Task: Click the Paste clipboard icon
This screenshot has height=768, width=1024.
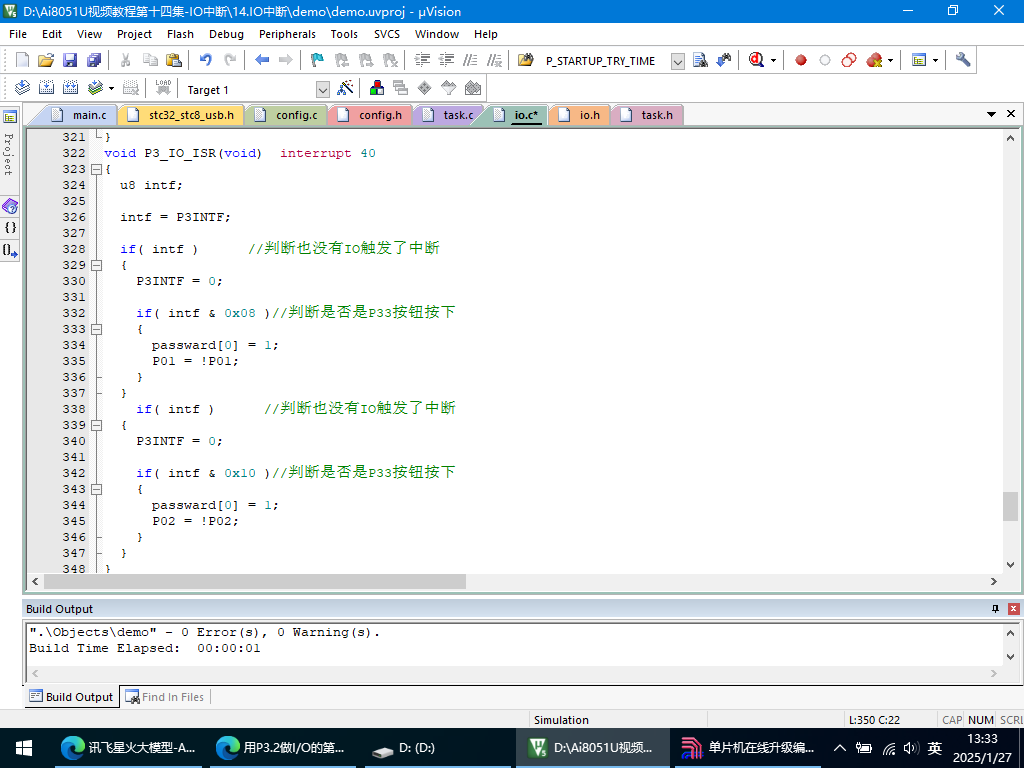Action: point(174,60)
